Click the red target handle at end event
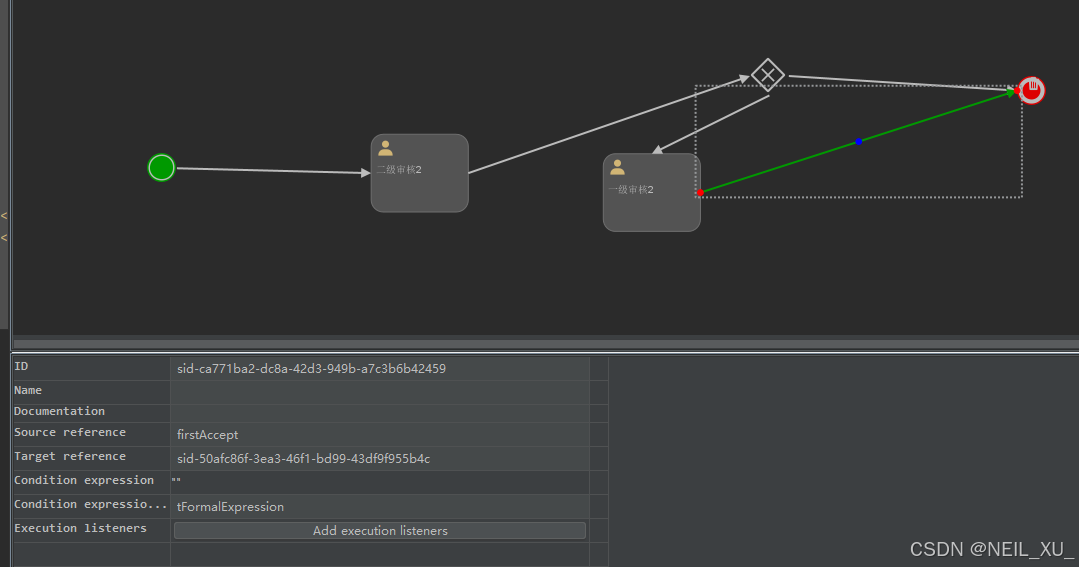 [x=1017, y=90]
